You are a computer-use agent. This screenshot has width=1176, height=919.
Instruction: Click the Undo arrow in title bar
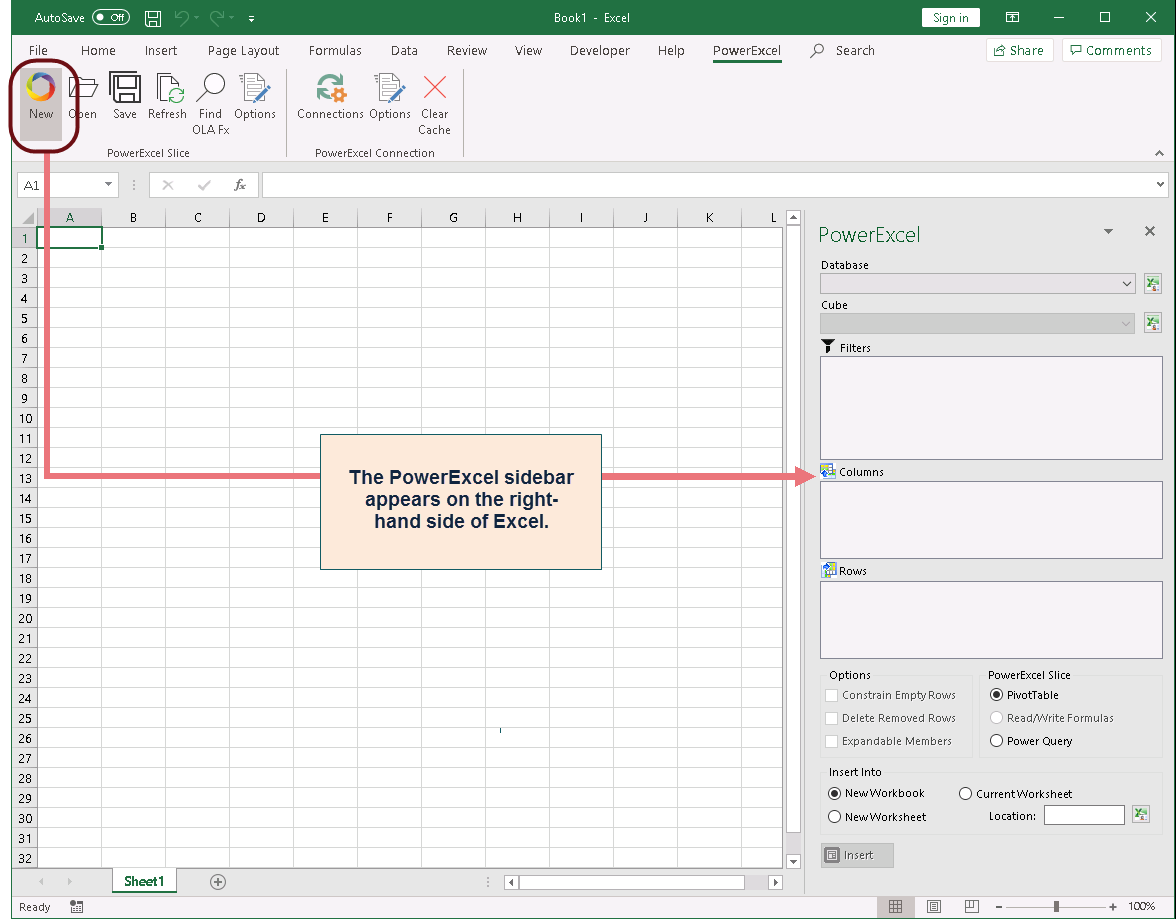(x=181, y=17)
